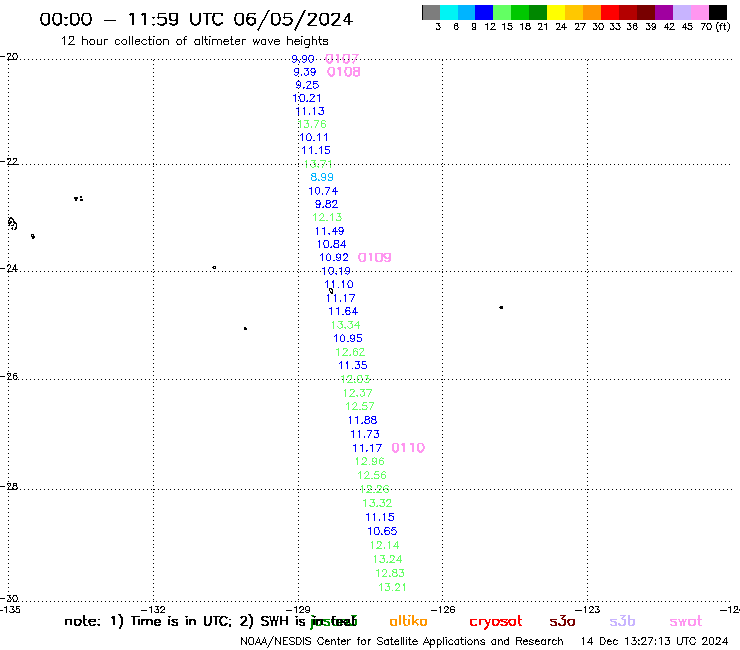Click the green 12.37 value

point(358,393)
